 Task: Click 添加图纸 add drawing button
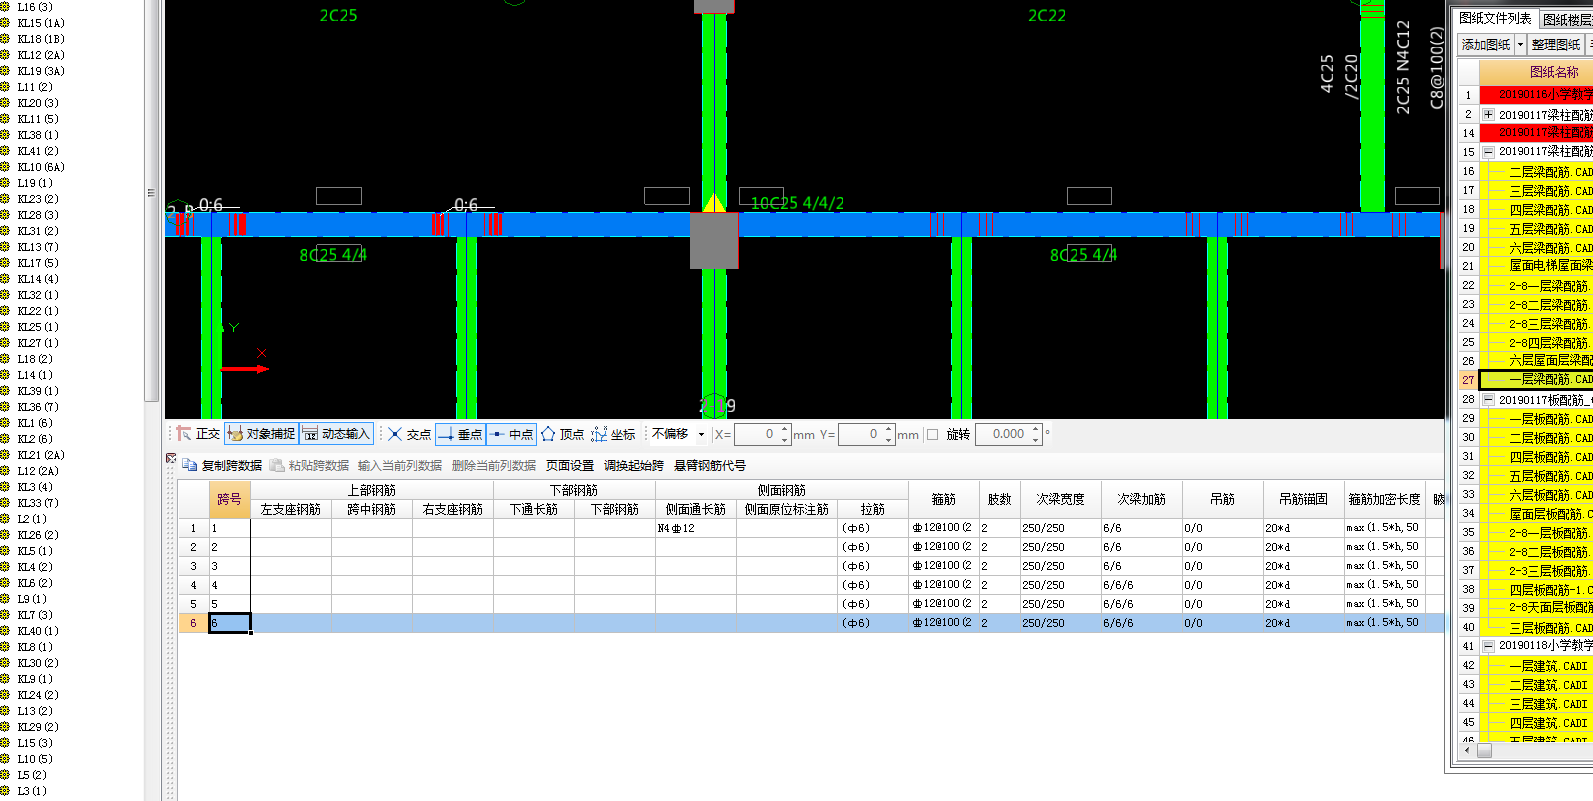pos(1486,44)
